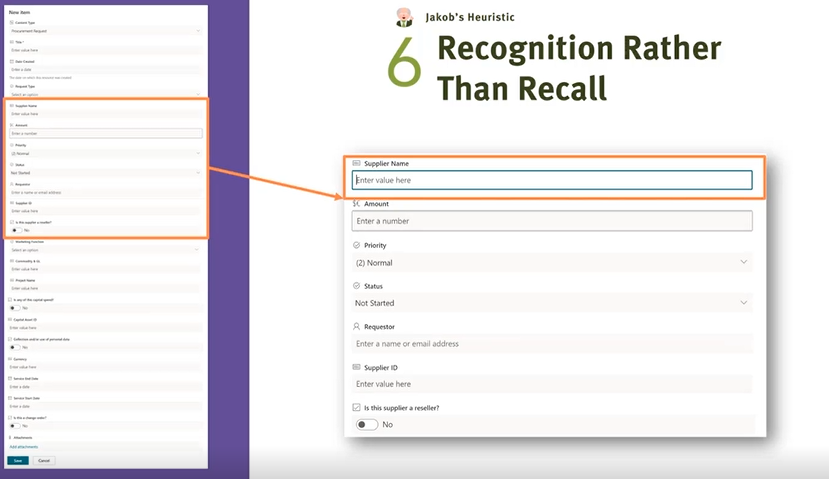Toggle the personal data collection switch
The height and width of the screenshot is (479, 829).
(15, 347)
